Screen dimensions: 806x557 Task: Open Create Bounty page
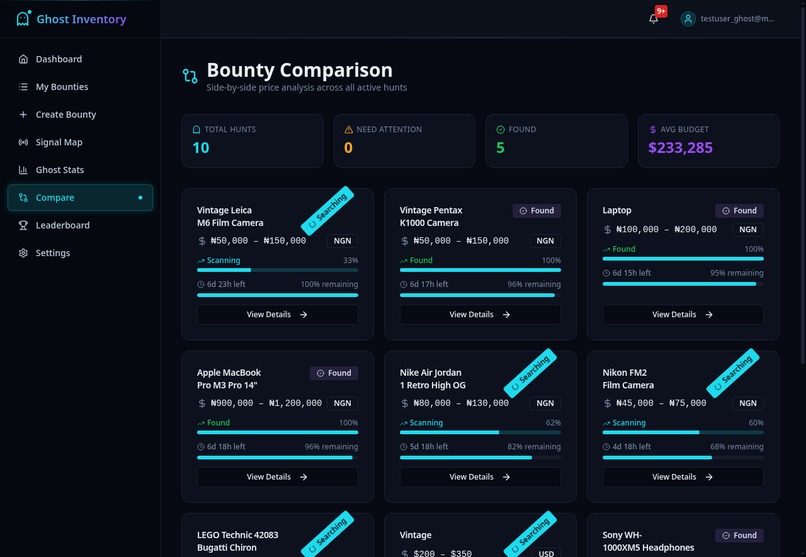(80, 115)
